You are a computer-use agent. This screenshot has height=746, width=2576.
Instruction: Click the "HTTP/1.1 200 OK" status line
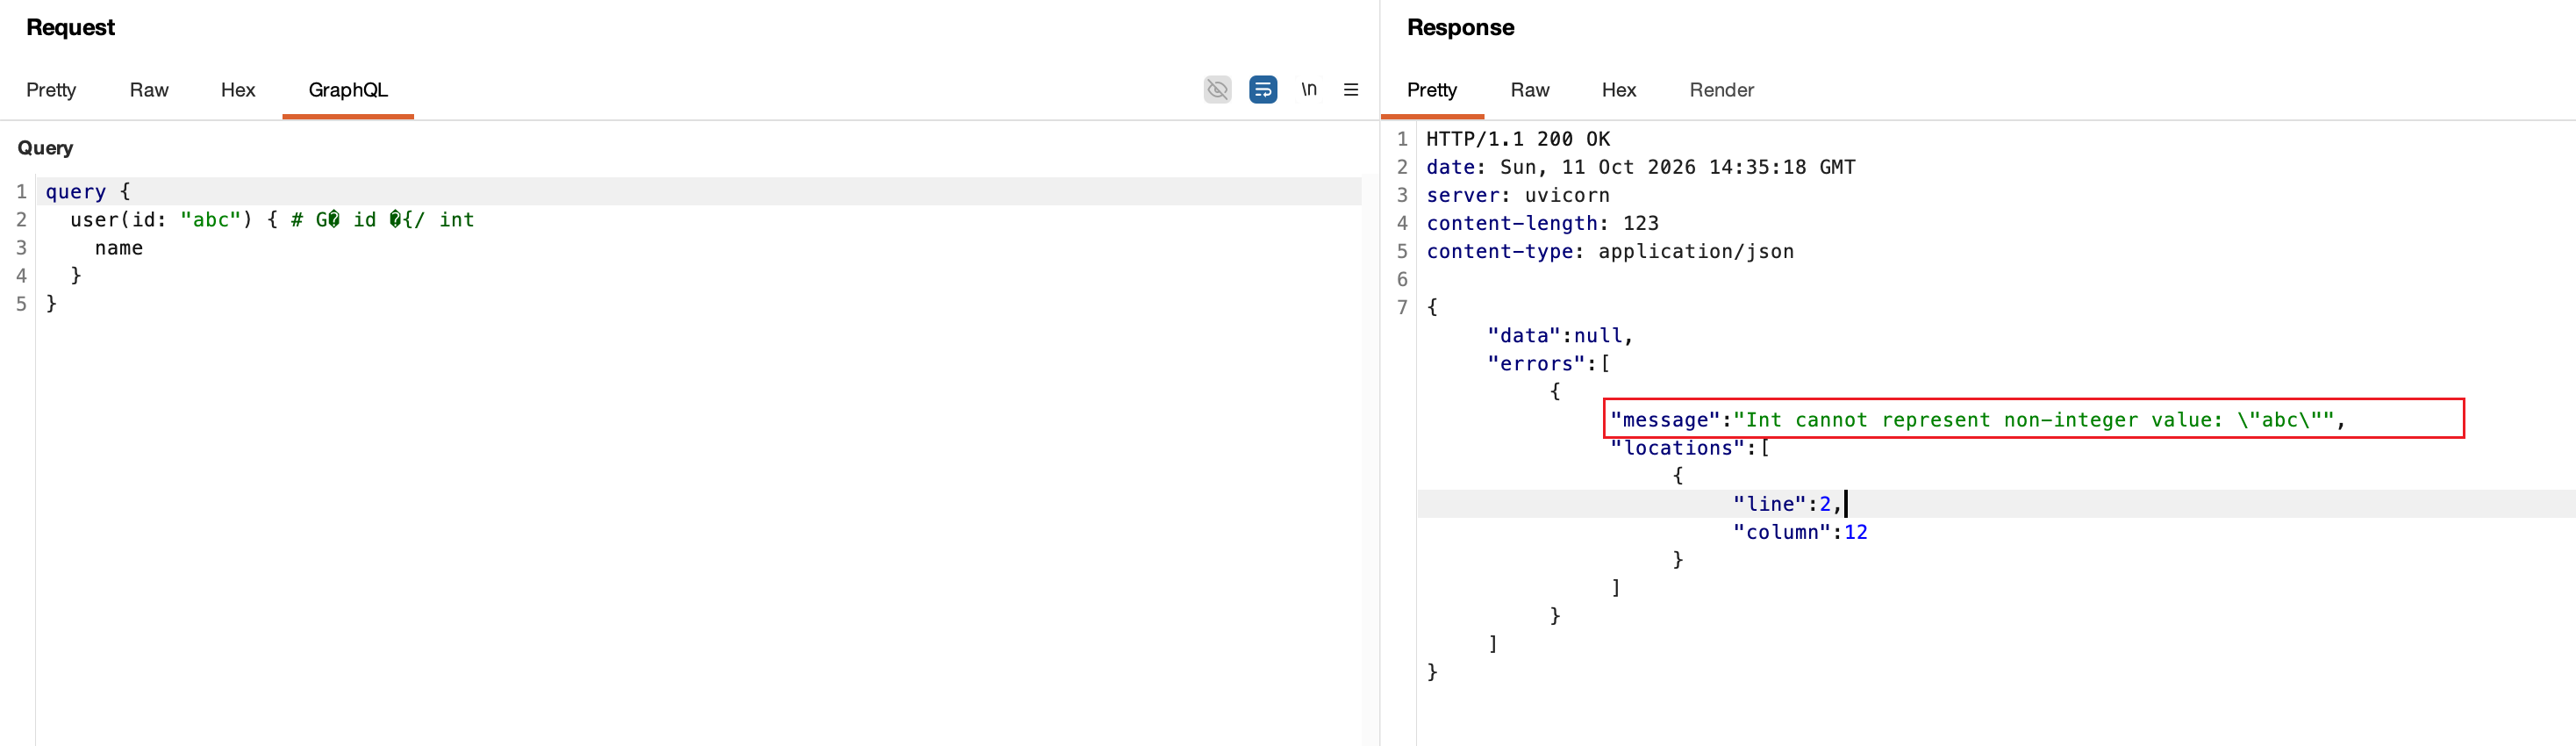[x=1518, y=139]
